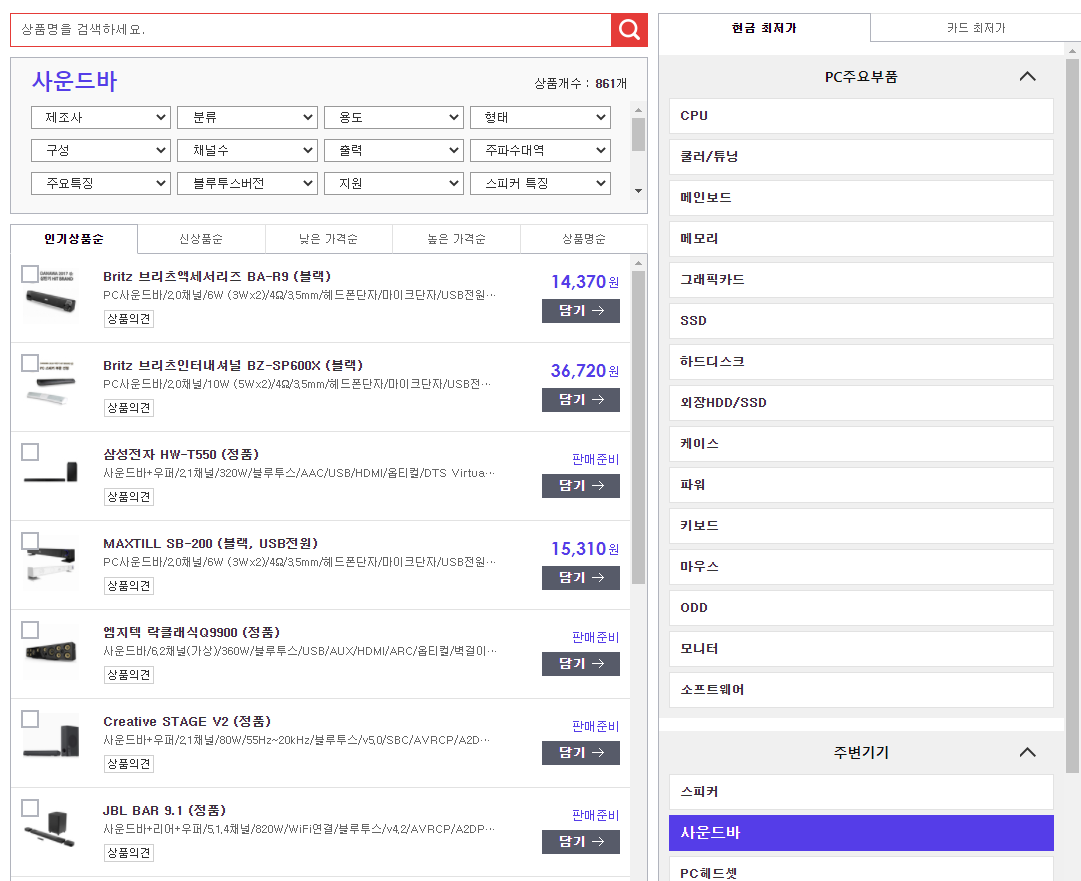Image resolution: width=1081 pixels, height=881 pixels.
Task: Open the 엠지텍 락클래식Q9900 (정품) title link
Action: [192, 632]
